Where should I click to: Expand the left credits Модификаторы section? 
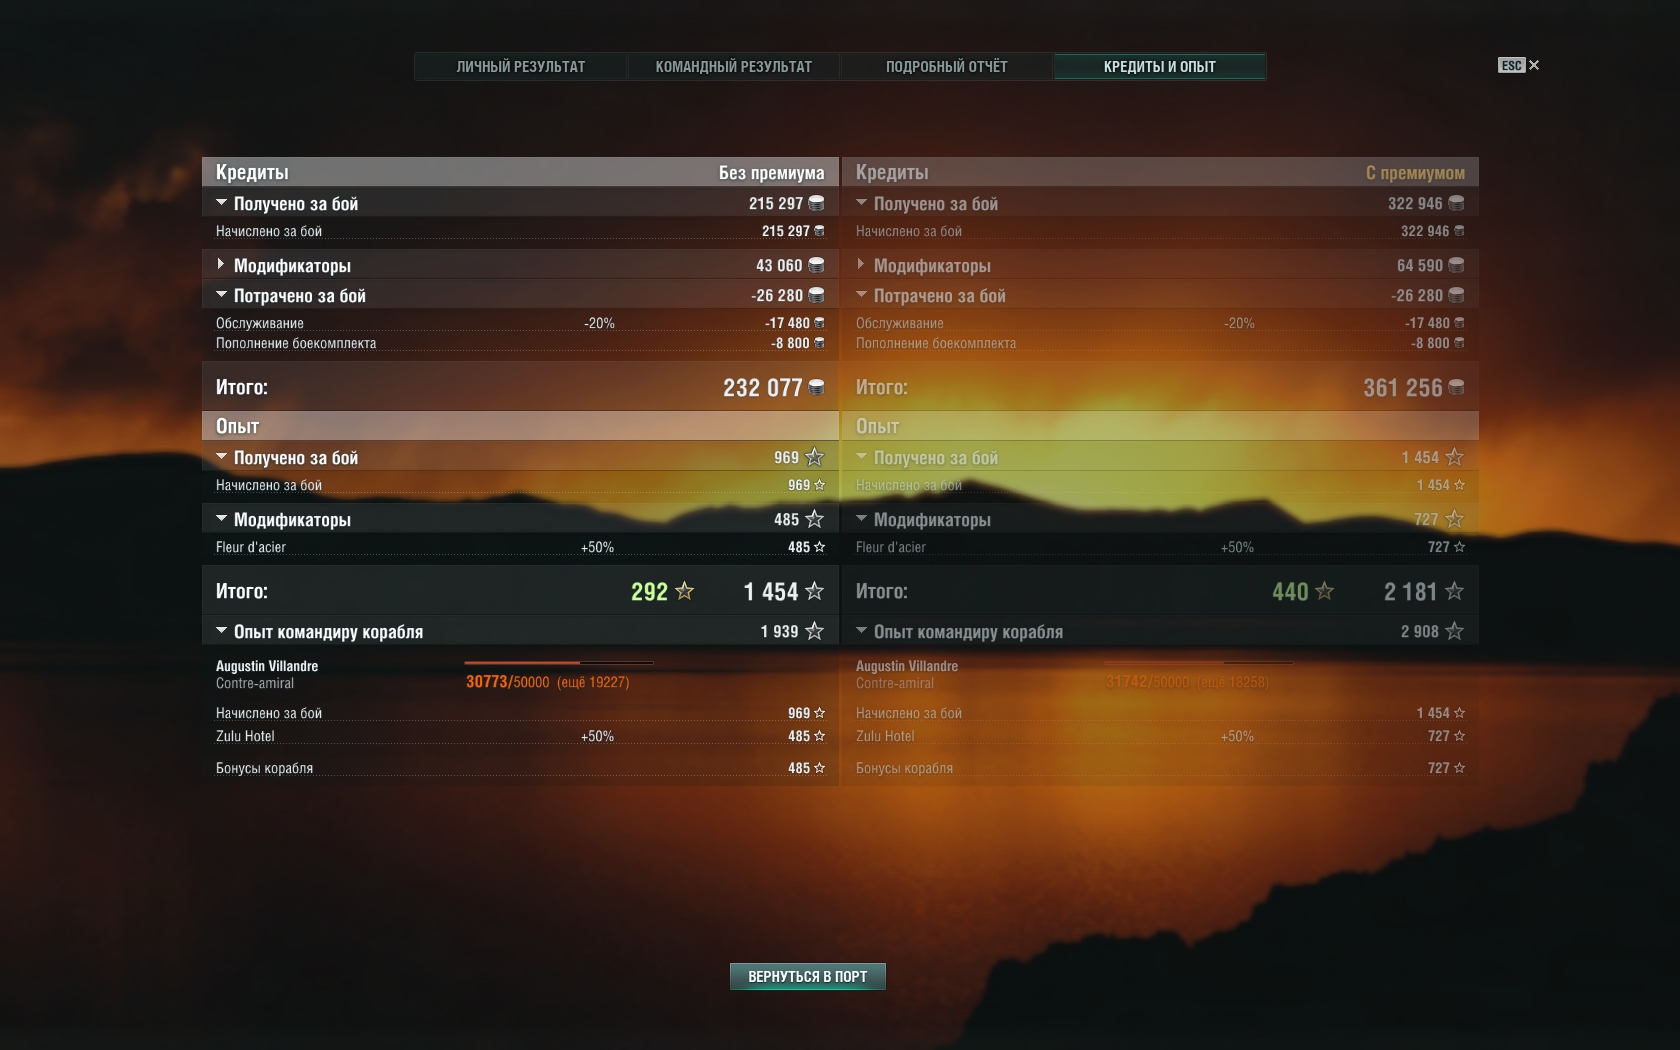(221, 265)
